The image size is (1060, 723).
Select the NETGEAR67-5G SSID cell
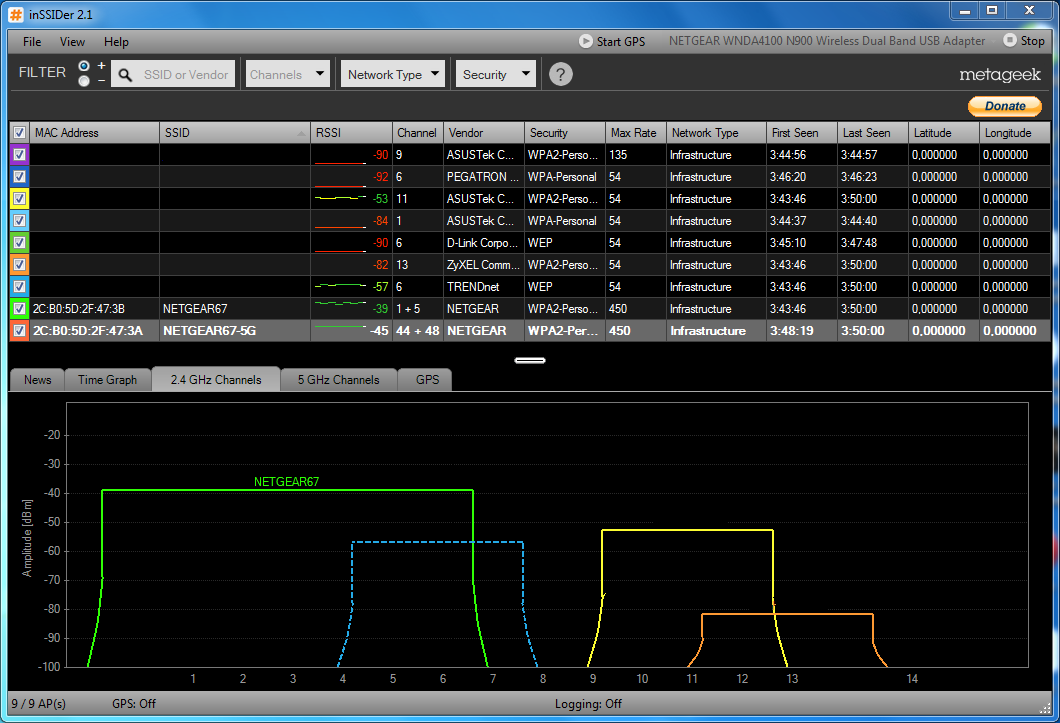pyautogui.click(x=235, y=331)
